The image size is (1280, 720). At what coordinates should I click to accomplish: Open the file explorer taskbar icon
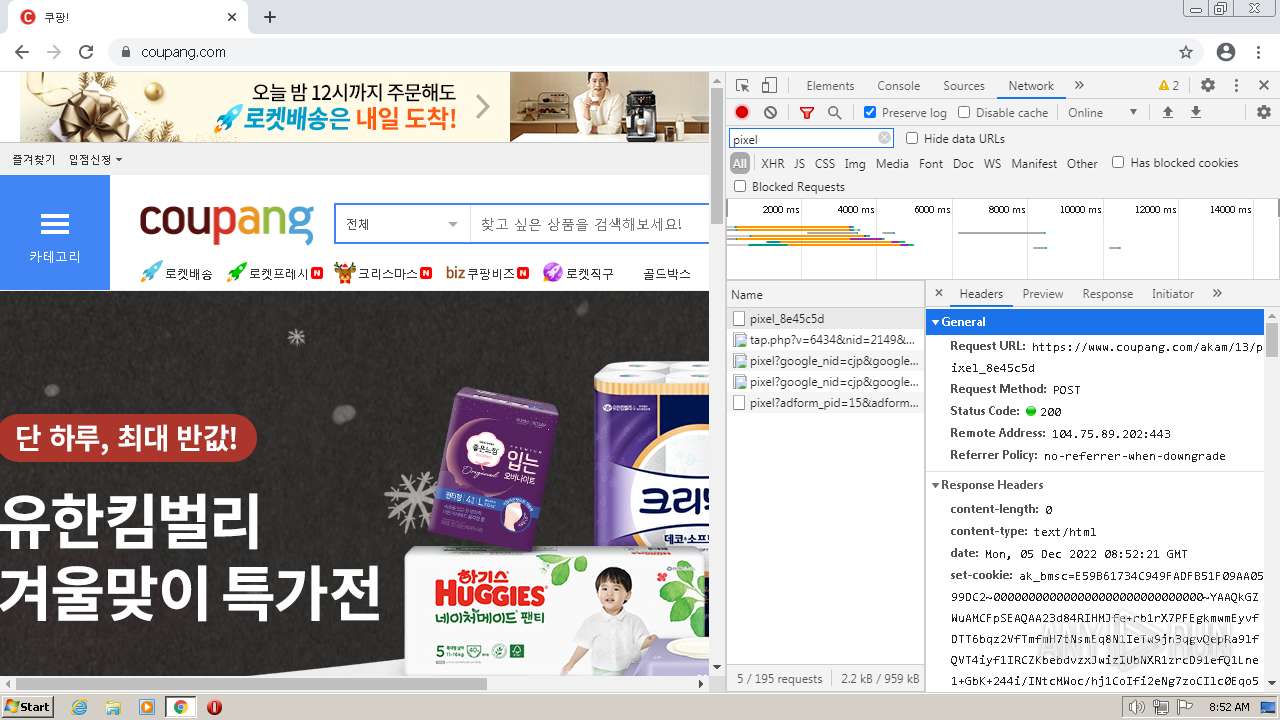tap(113, 707)
